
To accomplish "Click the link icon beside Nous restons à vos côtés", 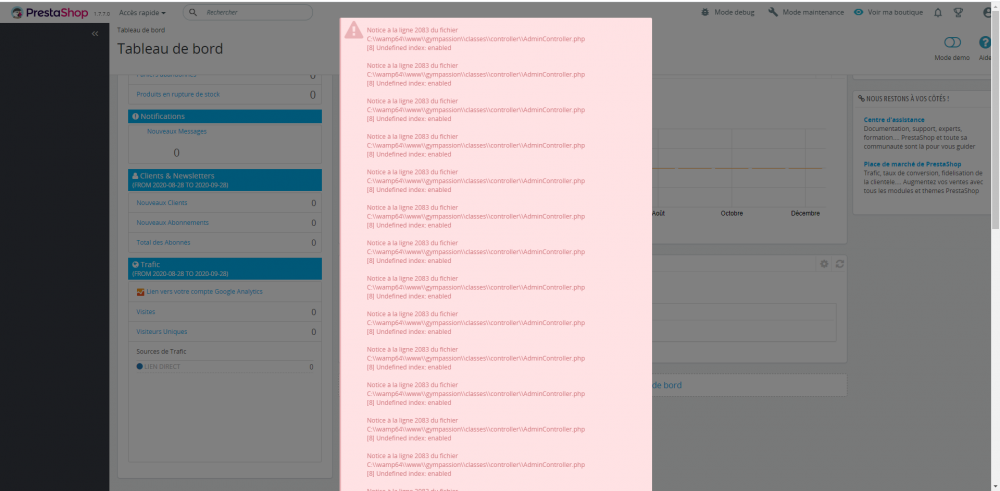I will pos(862,99).
